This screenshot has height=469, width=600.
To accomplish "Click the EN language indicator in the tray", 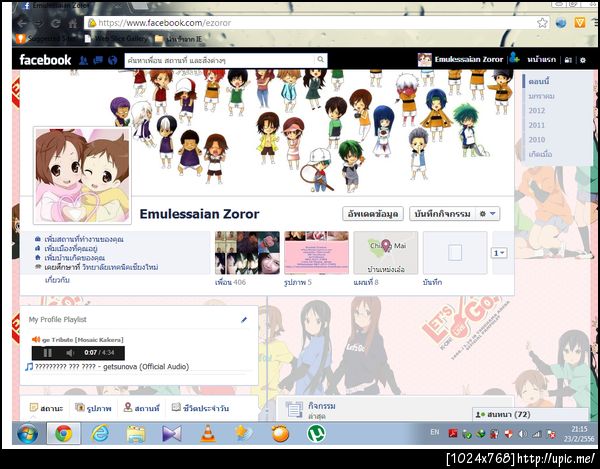I will (435, 432).
